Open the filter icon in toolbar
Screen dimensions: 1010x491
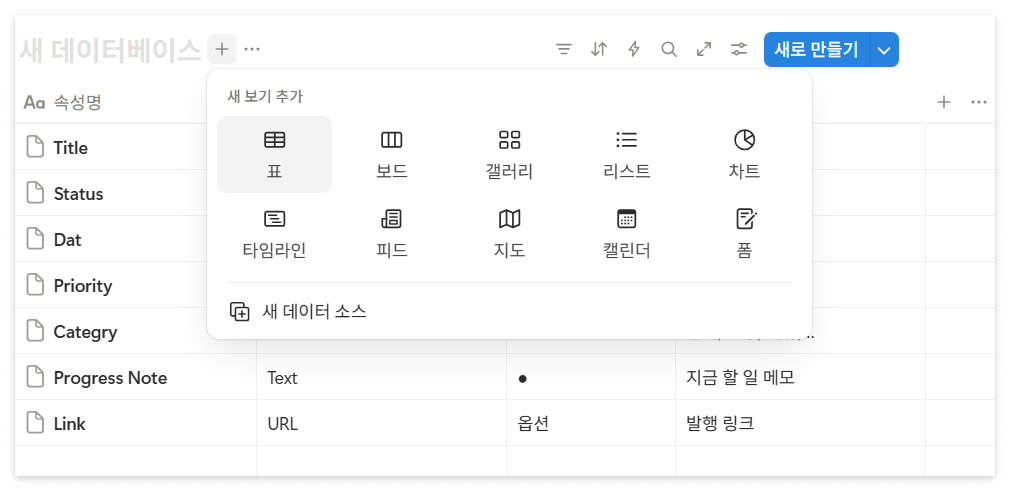[x=564, y=49]
